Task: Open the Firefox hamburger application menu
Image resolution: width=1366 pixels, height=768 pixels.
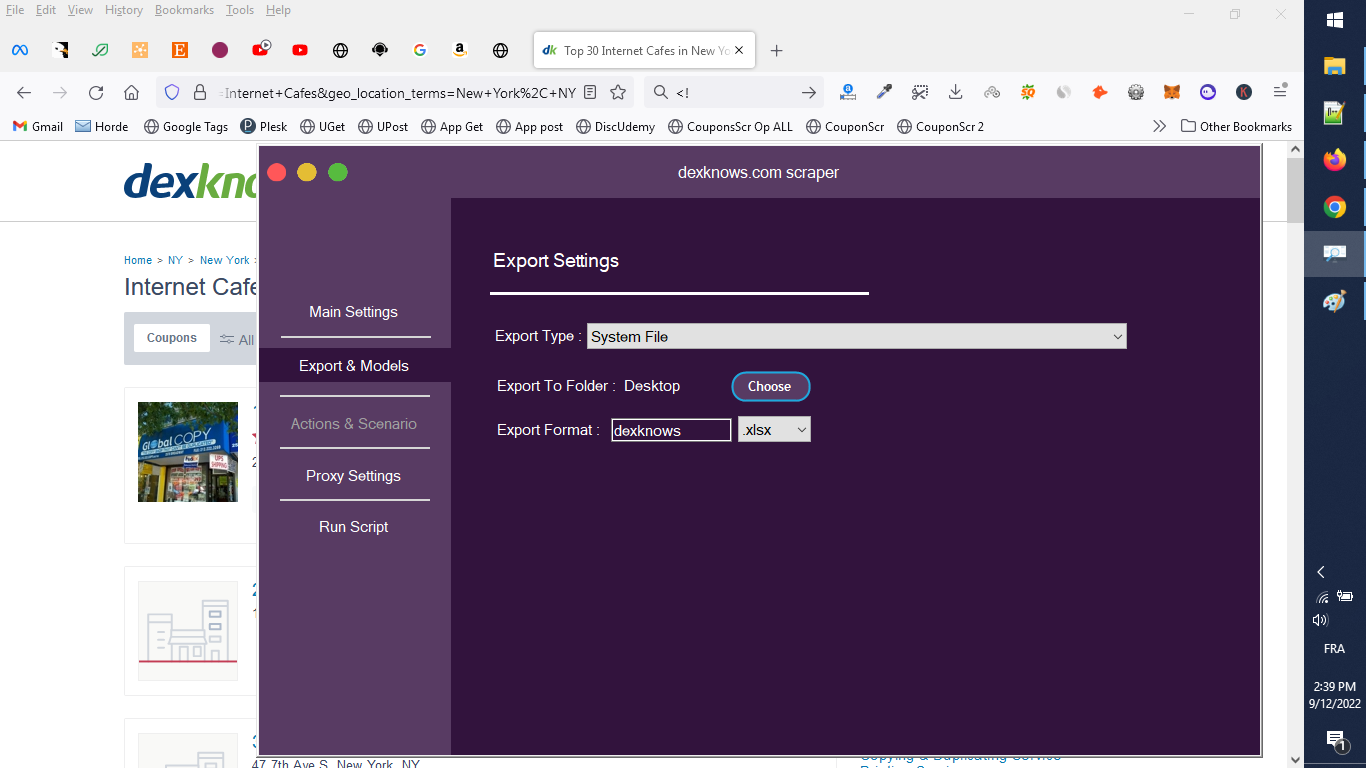Action: pos(1280,93)
